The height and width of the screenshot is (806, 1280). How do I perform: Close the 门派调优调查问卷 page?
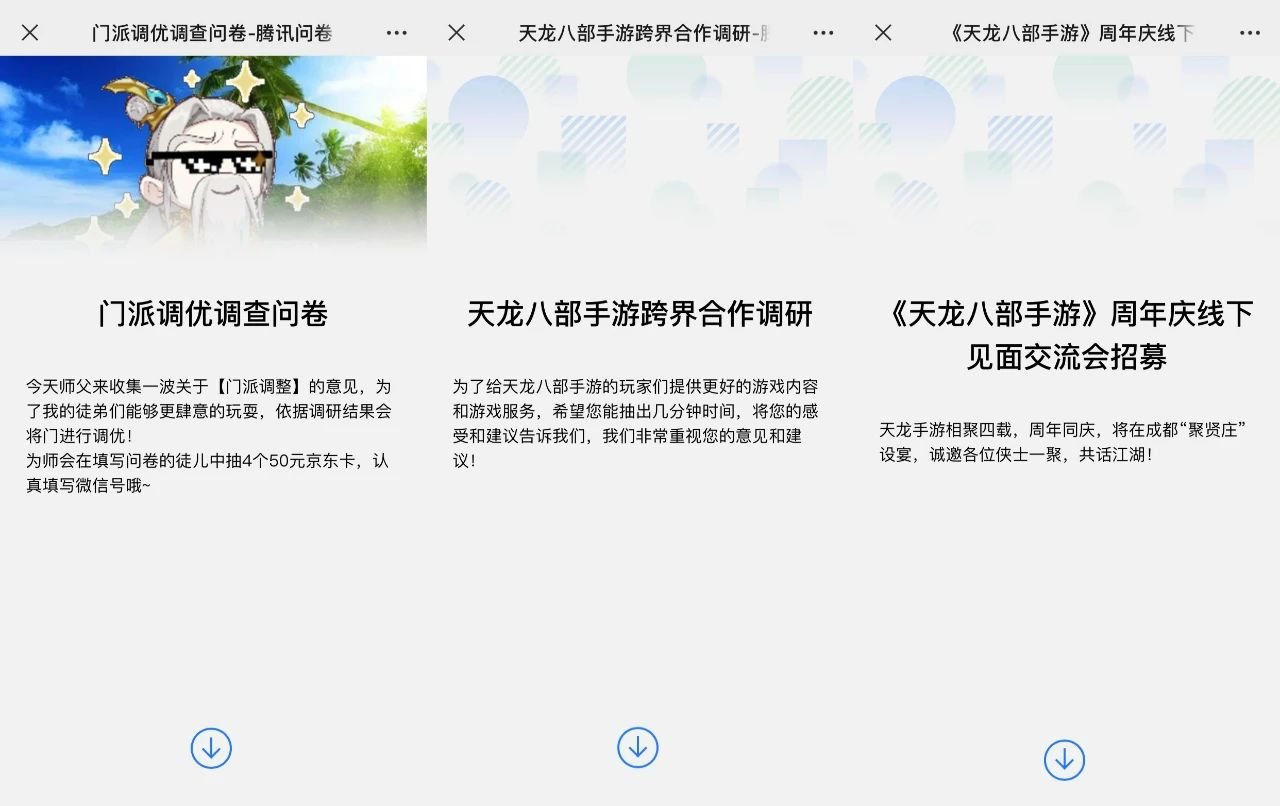[30, 32]
